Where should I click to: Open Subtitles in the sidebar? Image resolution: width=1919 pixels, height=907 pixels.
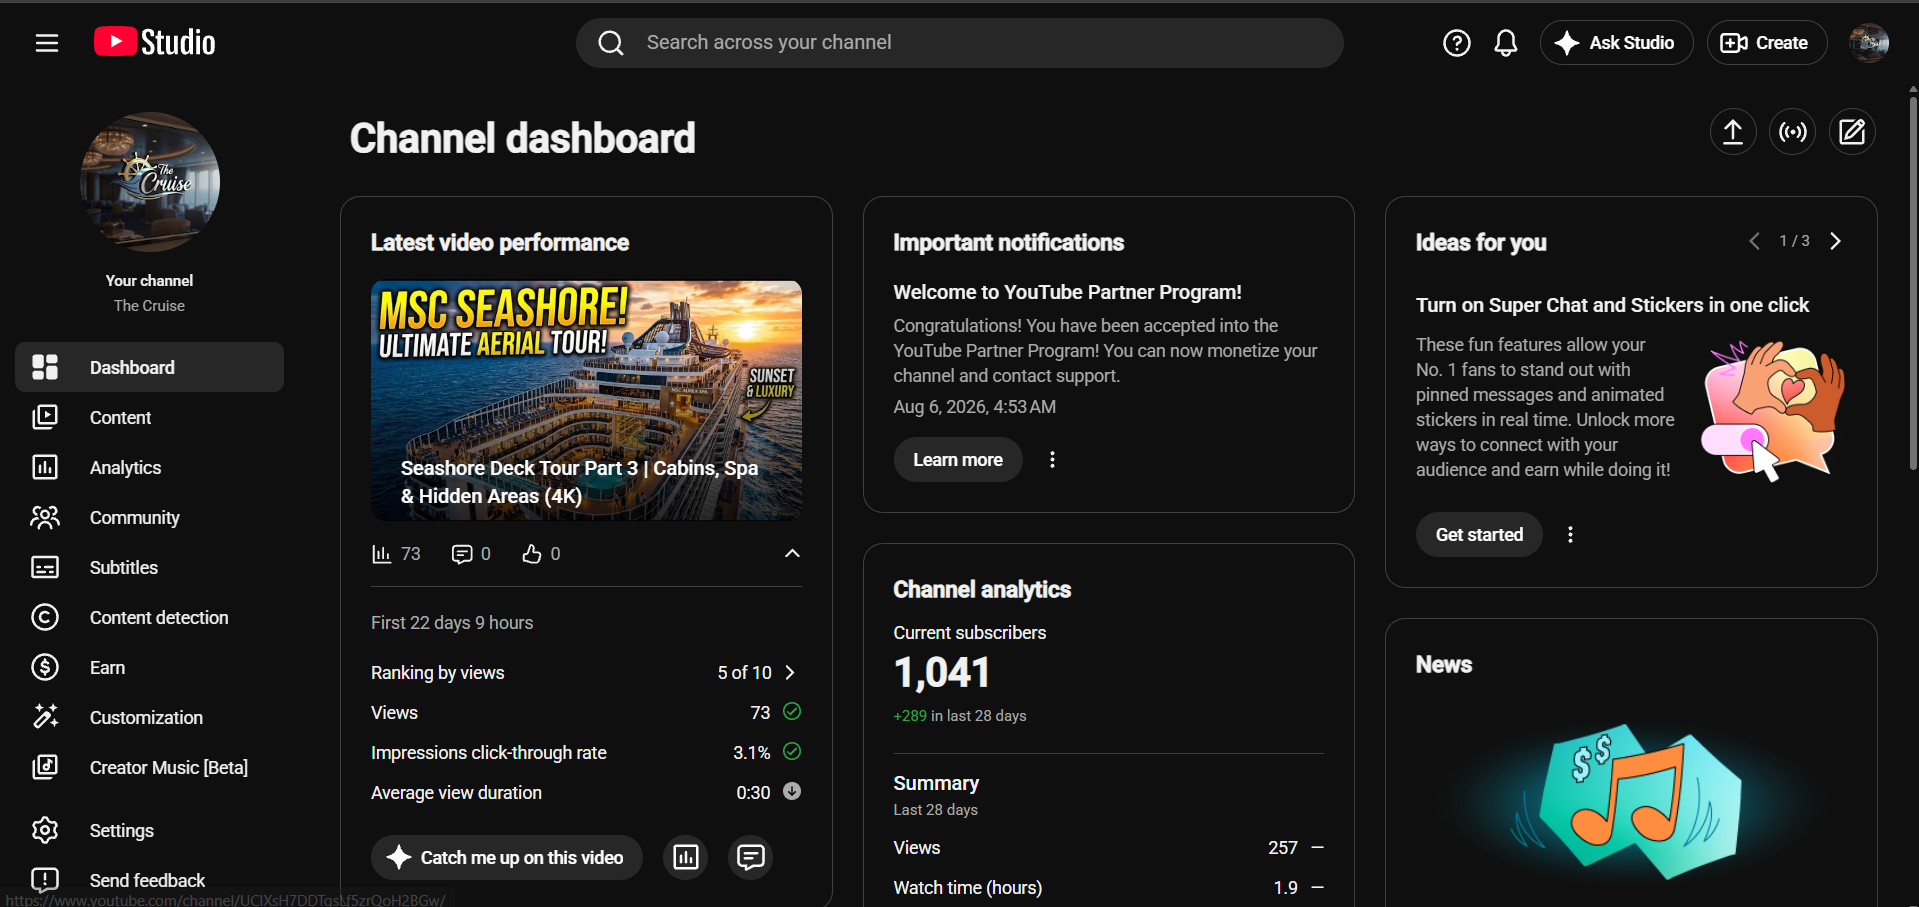point(149,567)
